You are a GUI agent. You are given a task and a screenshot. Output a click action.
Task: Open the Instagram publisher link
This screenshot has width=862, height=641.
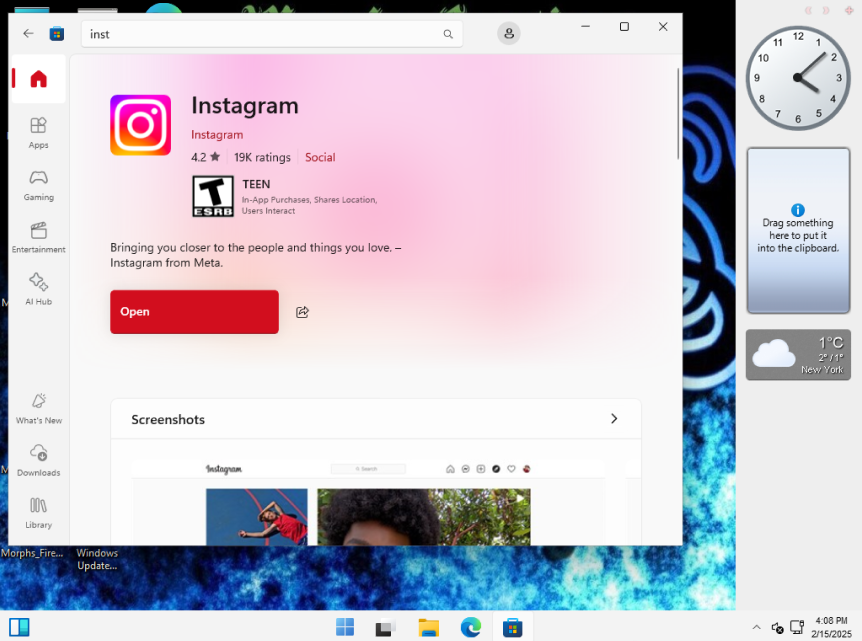tap(217, 135)
